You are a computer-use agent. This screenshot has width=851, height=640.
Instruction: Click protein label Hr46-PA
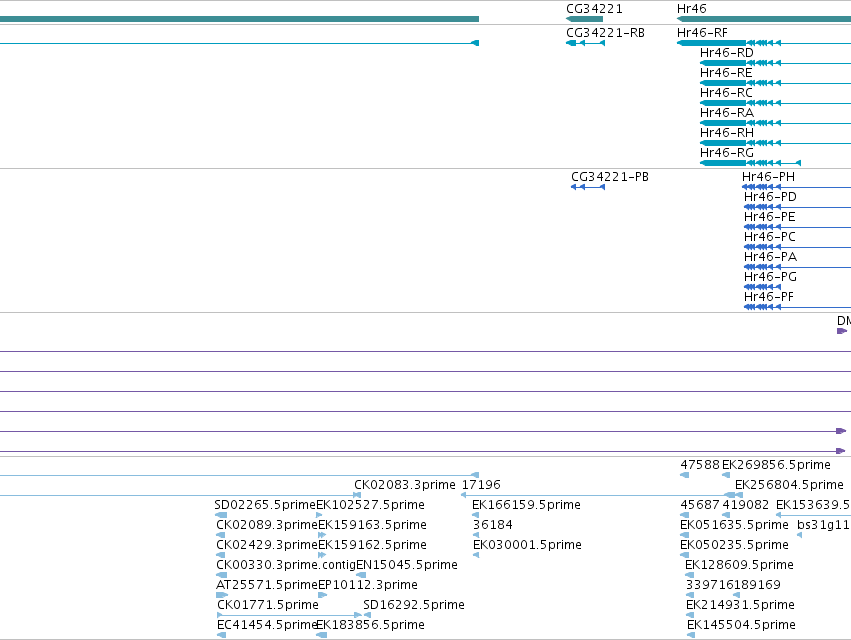[x=770, y=257]
